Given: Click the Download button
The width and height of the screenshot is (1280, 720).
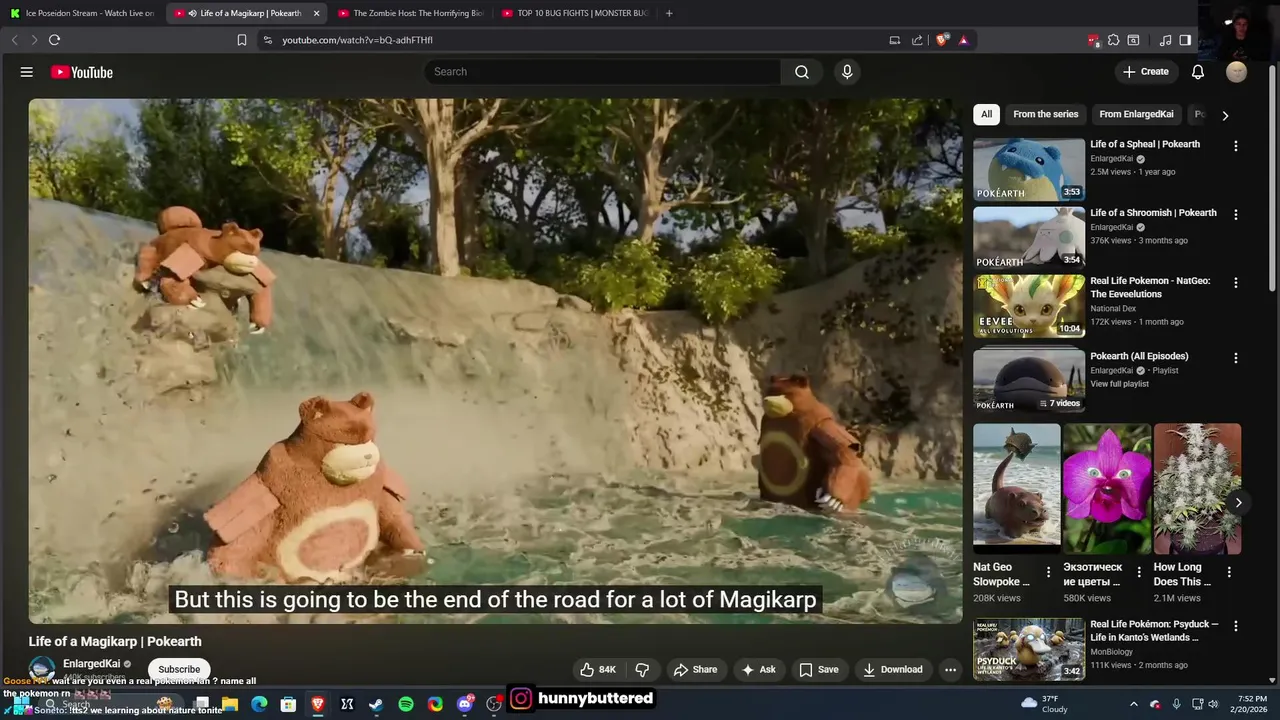Looking at the screenshot, I should 893,670.
